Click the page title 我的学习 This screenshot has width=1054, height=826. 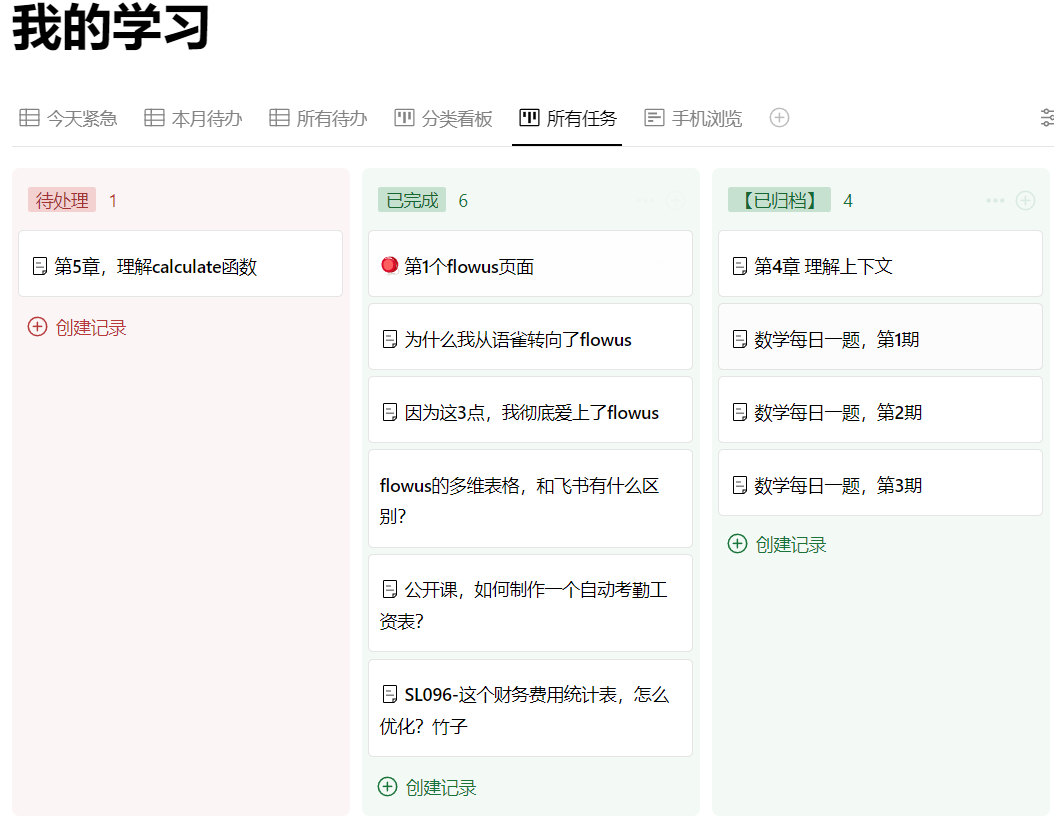coord(111,27)
